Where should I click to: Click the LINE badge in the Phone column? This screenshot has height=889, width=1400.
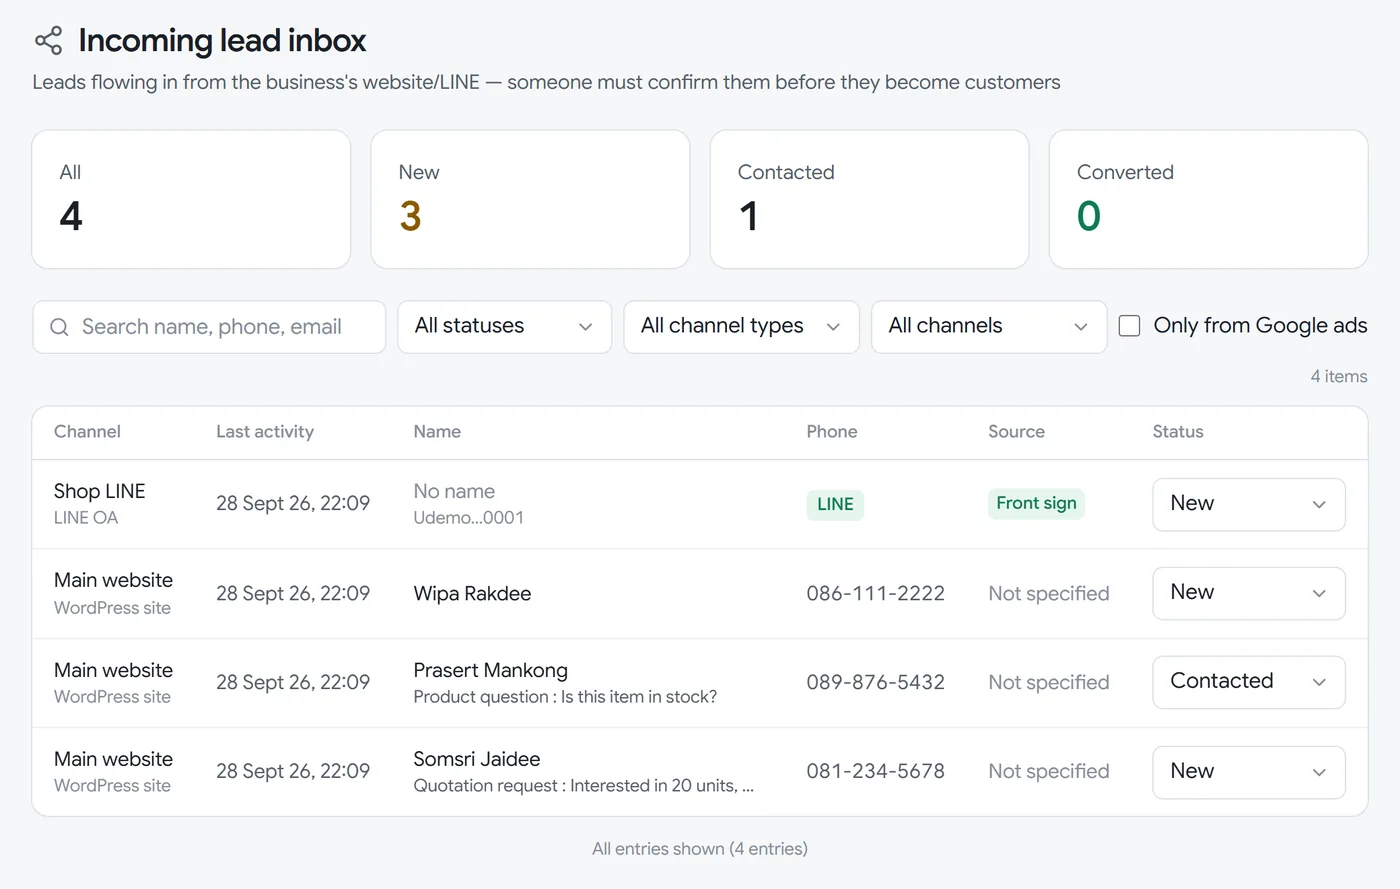[835, 504]
